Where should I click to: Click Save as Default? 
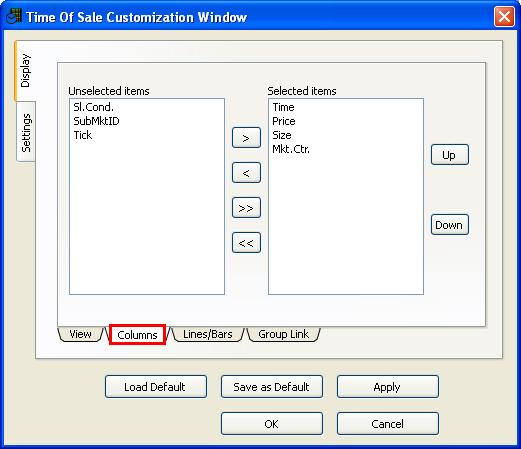(x=272, y=387)
